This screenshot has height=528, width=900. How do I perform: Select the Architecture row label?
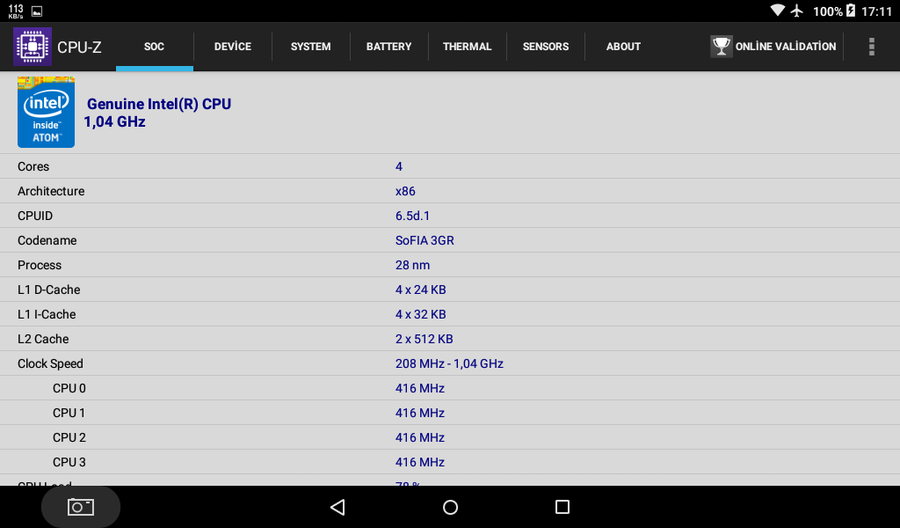[51, 191]
